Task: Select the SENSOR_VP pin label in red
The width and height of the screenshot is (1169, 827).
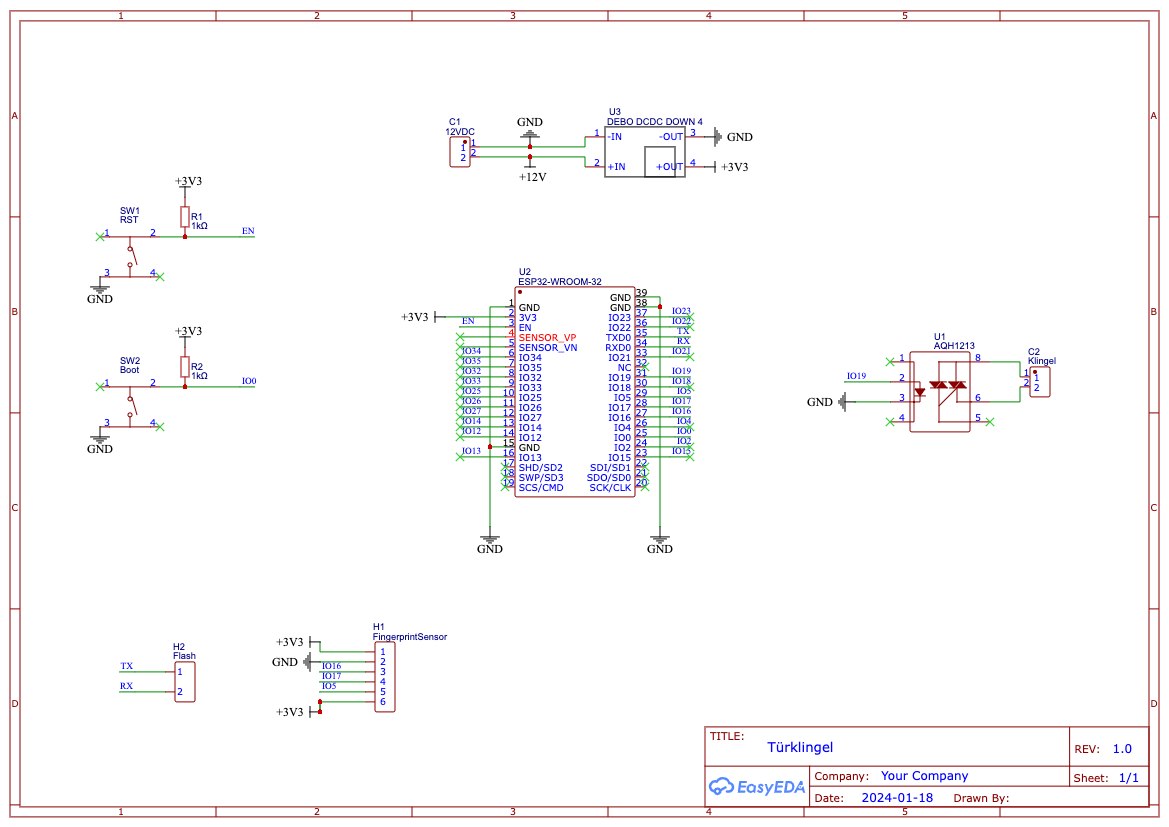Action: click(547, 338)
